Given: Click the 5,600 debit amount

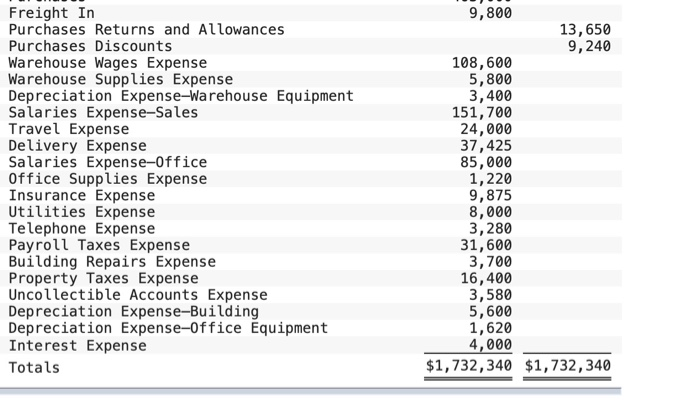Looking at the screenshot, I should click(490, 311).
